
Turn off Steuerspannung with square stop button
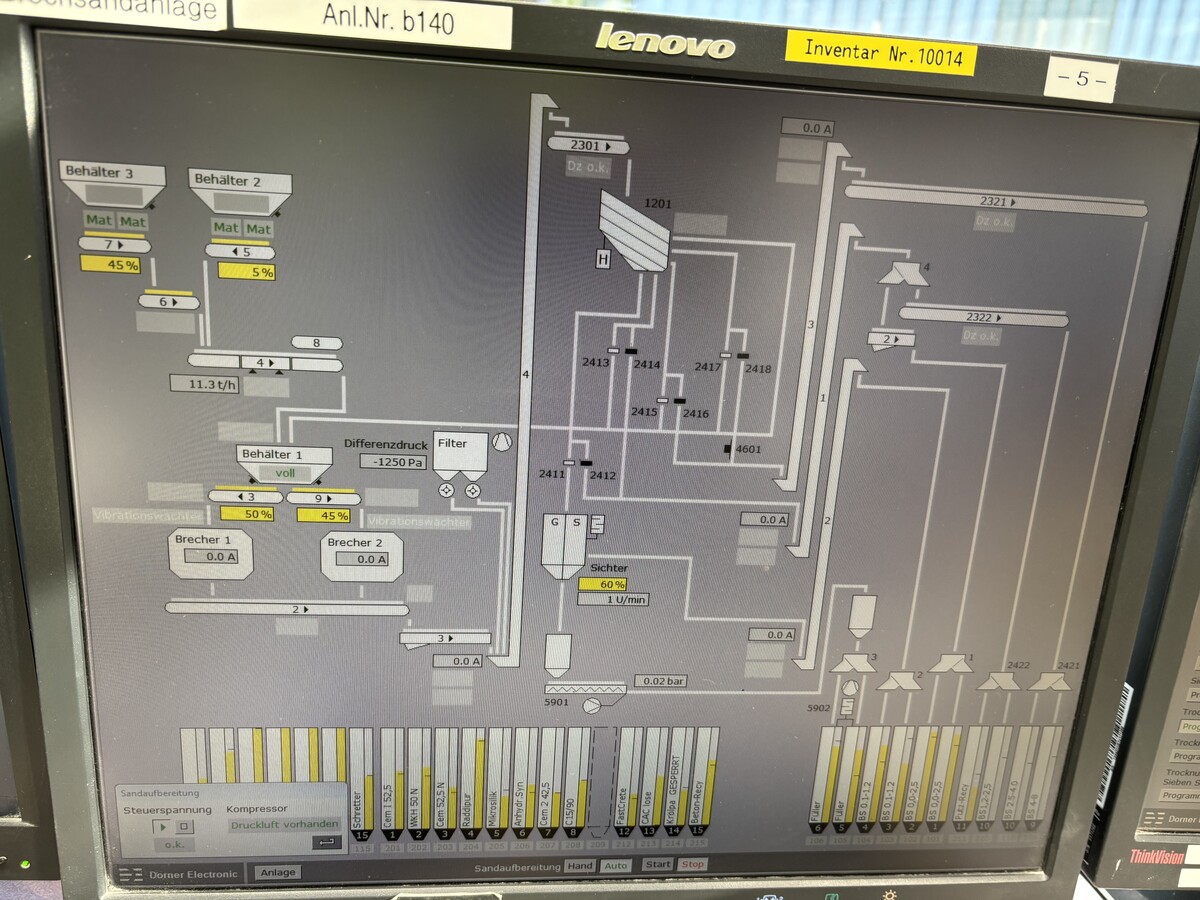184,826
